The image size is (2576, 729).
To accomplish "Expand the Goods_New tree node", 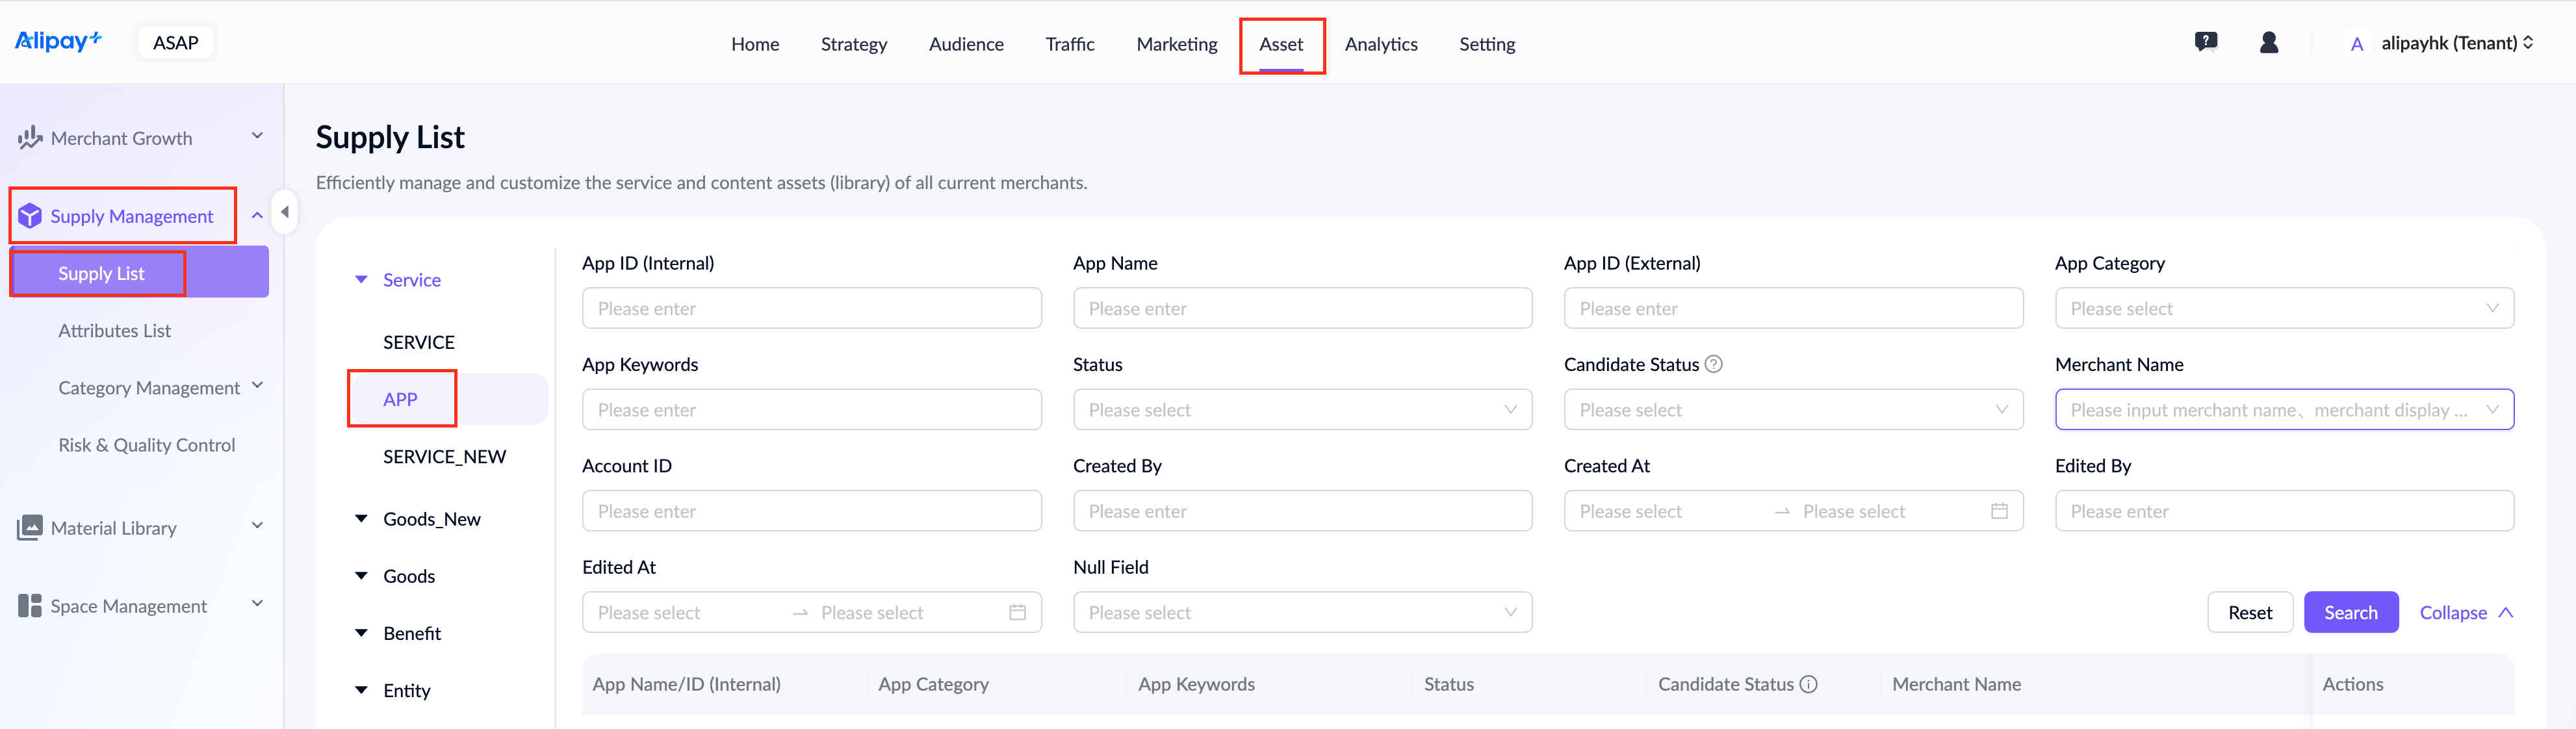I will (361, 518).
